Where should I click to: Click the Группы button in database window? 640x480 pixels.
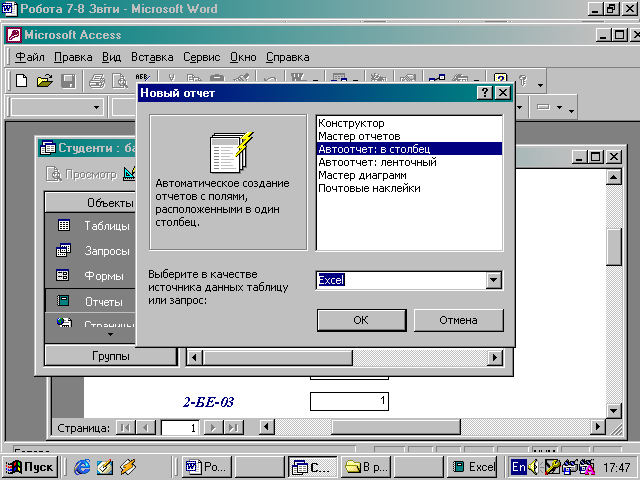pos(111,356)
